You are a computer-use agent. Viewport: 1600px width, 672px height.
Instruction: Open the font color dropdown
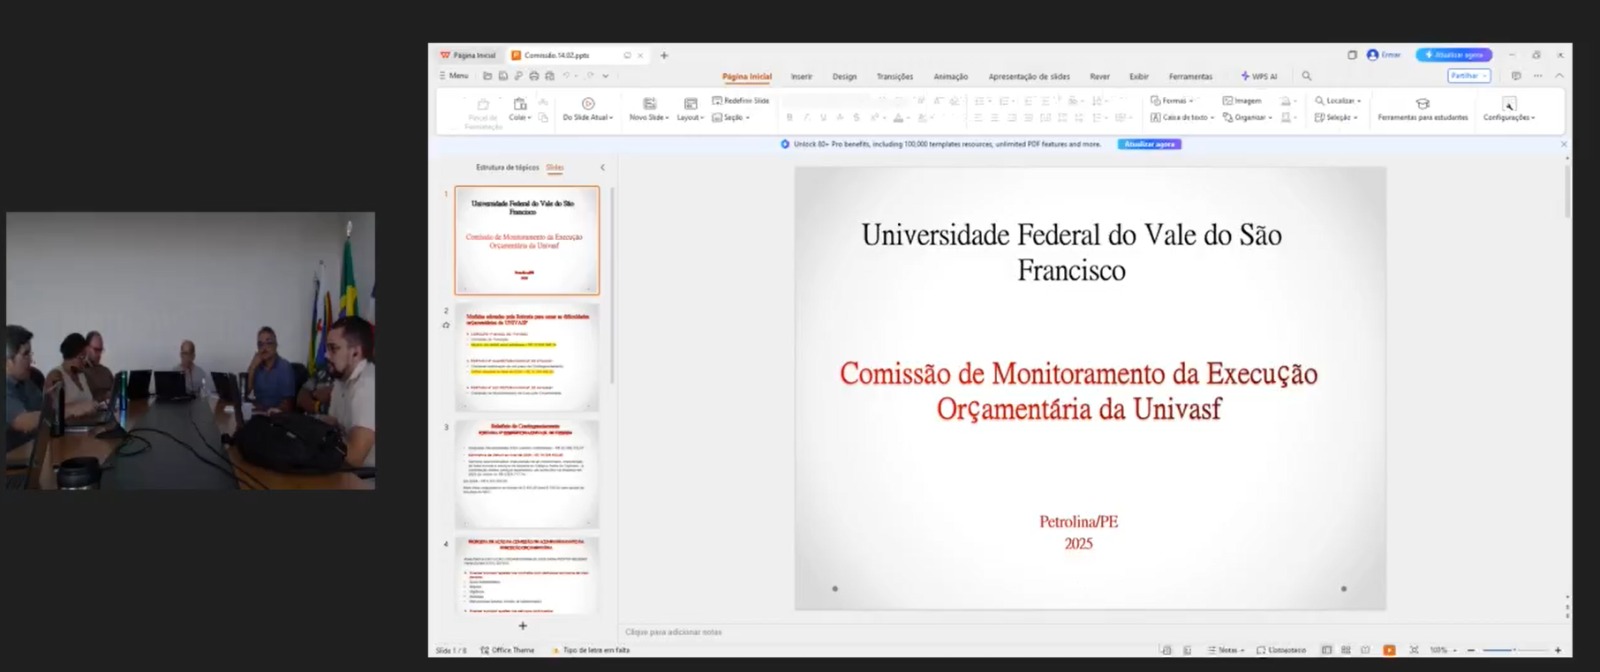pyautogui.click(x=908, y=117)
